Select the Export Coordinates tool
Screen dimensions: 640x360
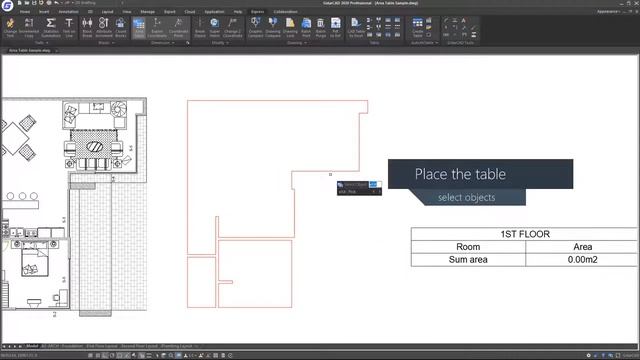(157, 28)
